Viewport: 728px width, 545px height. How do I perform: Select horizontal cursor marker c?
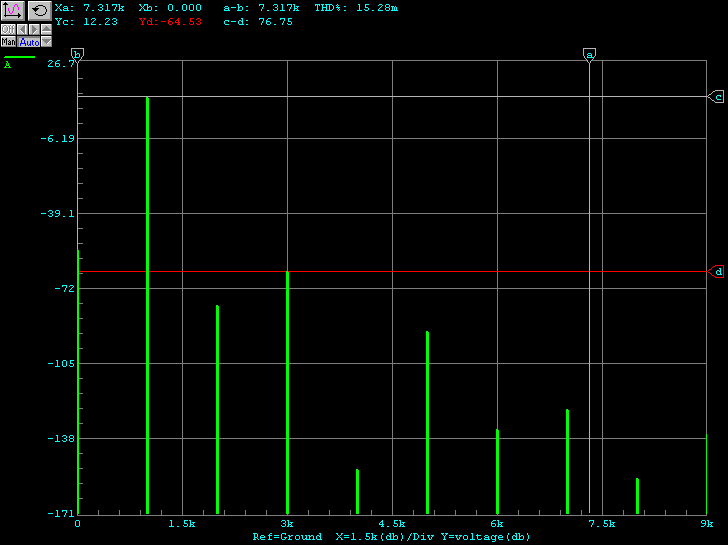(x=717, y=97)
